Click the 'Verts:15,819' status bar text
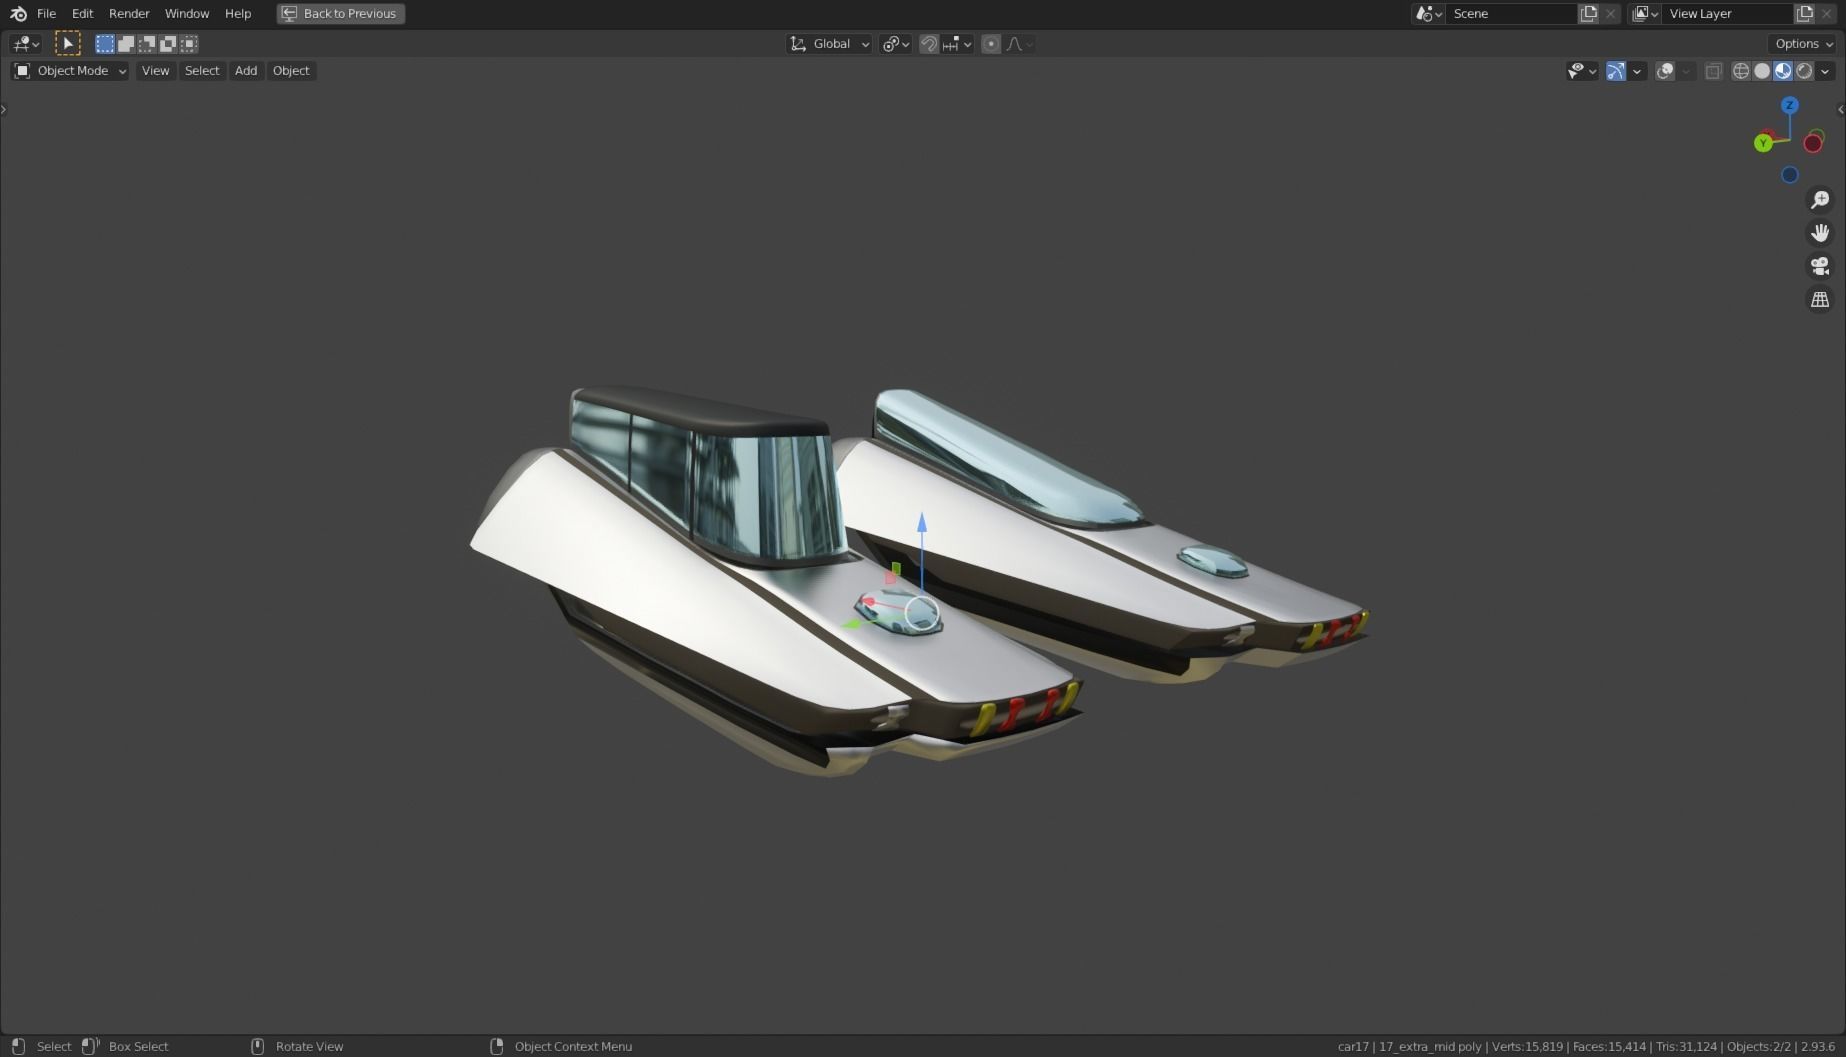Screen dimensions: 1846x1057 tap(1527, 1046)
